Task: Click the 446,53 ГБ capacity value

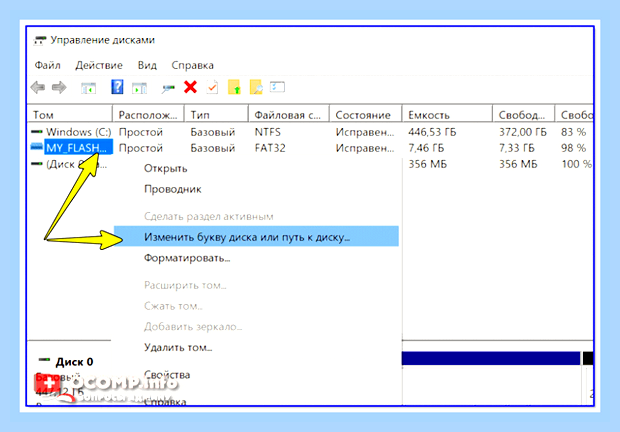Action: coord(432,132)
